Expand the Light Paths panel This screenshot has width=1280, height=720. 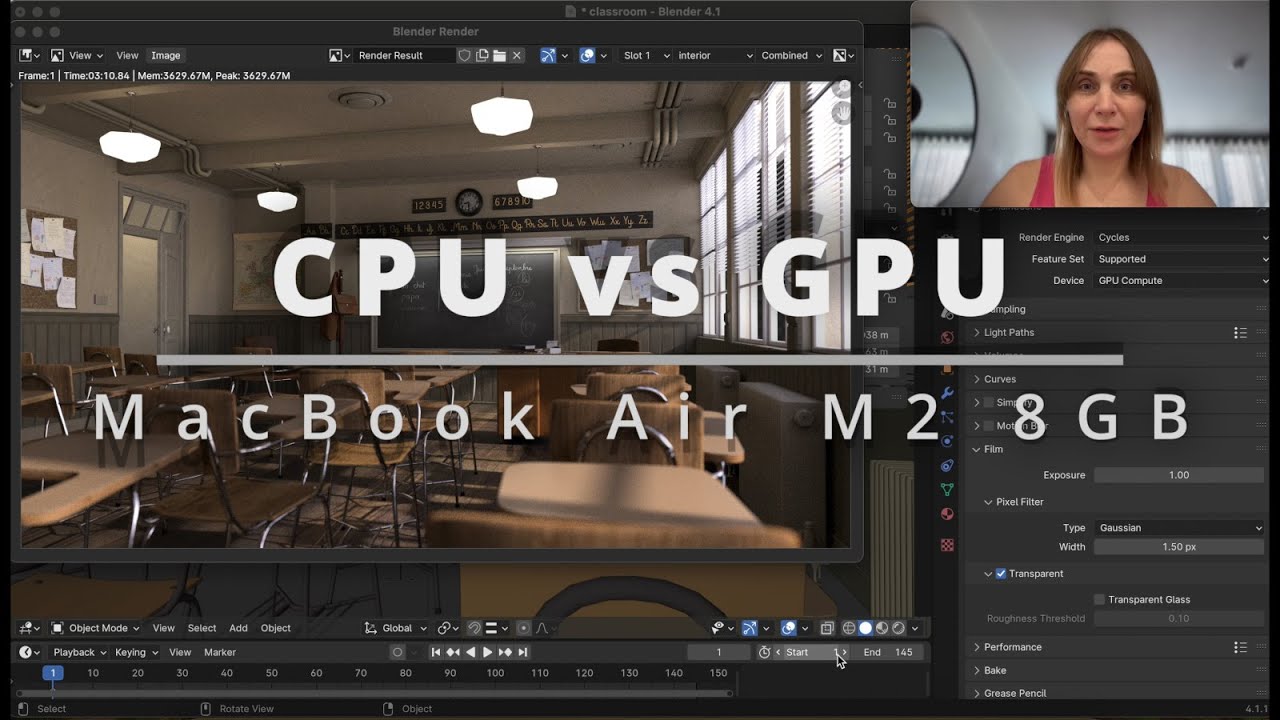[1008, 332]
